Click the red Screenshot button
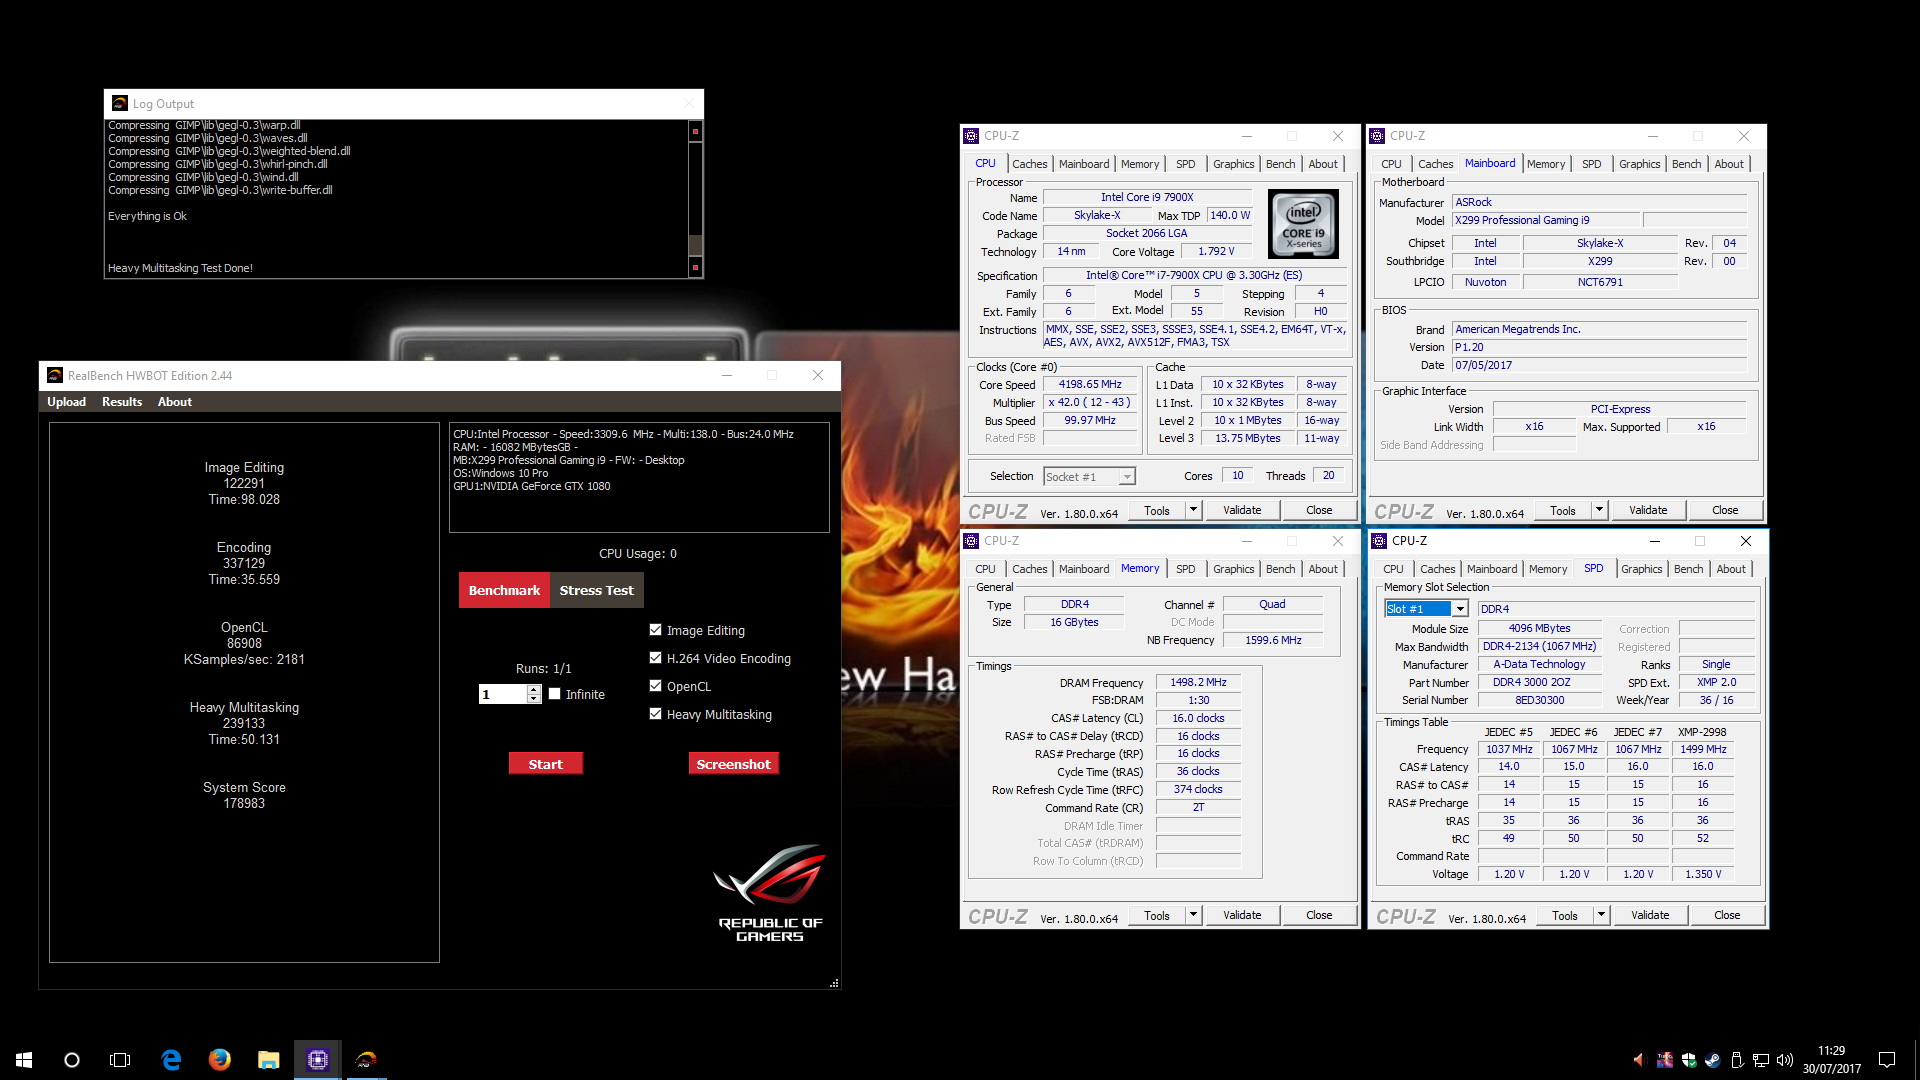1920x1080 pixels. [734, 764]
